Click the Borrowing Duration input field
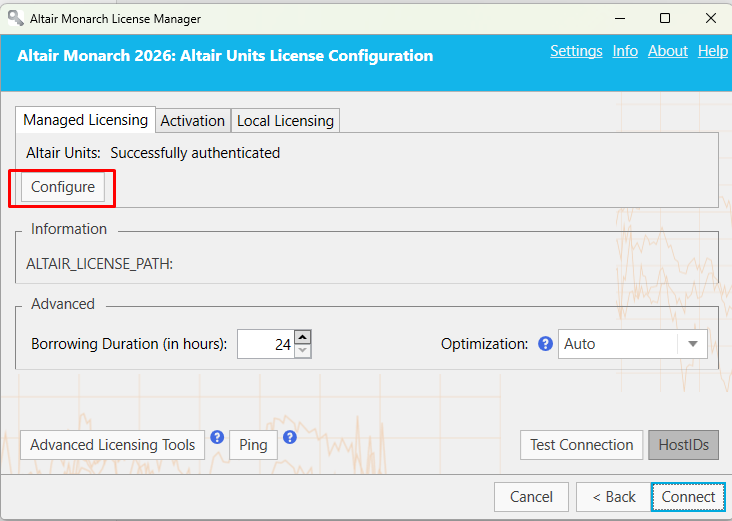Screen dimensions: 732x521 tap(266, 344)
